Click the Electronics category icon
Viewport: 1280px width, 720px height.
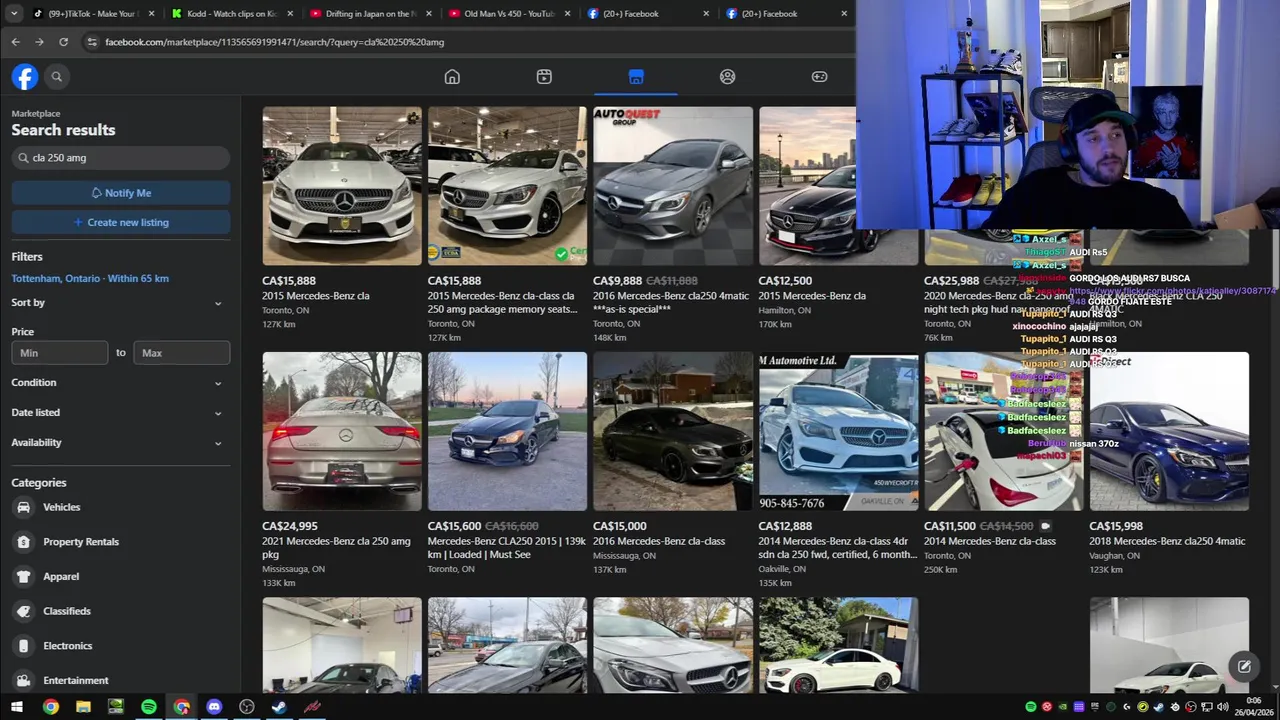[x=23, y=646]
